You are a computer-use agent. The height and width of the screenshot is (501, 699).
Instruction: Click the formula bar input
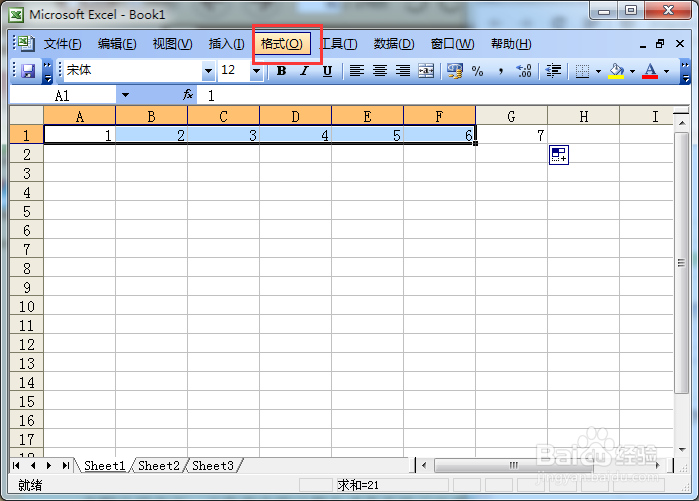[x=443, y=95]
